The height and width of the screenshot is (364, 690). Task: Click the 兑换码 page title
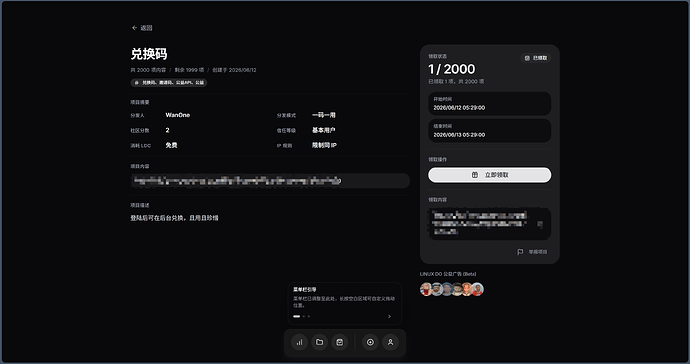tap(149, 54)
